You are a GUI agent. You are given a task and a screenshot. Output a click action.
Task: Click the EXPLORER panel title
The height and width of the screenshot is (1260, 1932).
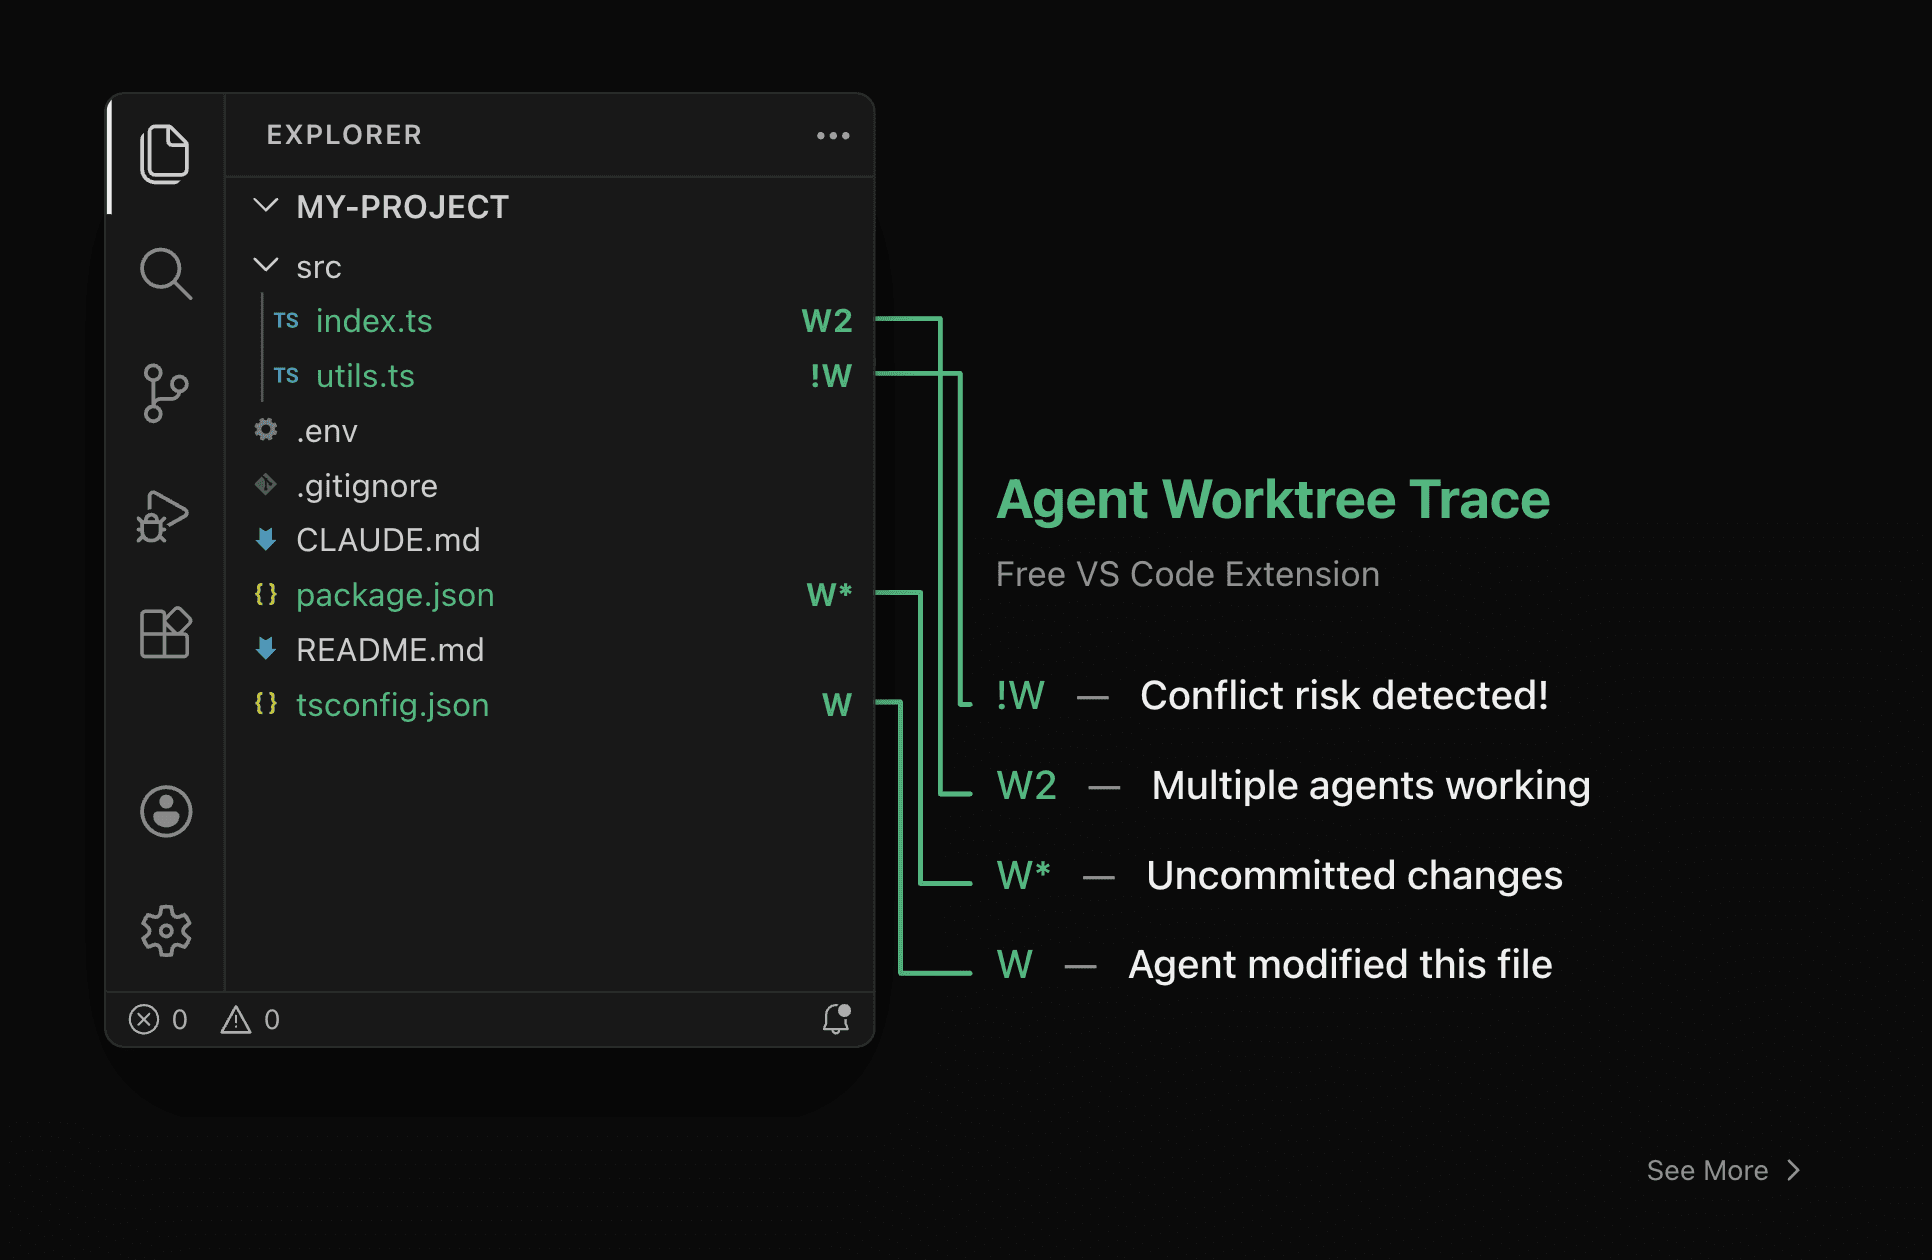[344, 135]
